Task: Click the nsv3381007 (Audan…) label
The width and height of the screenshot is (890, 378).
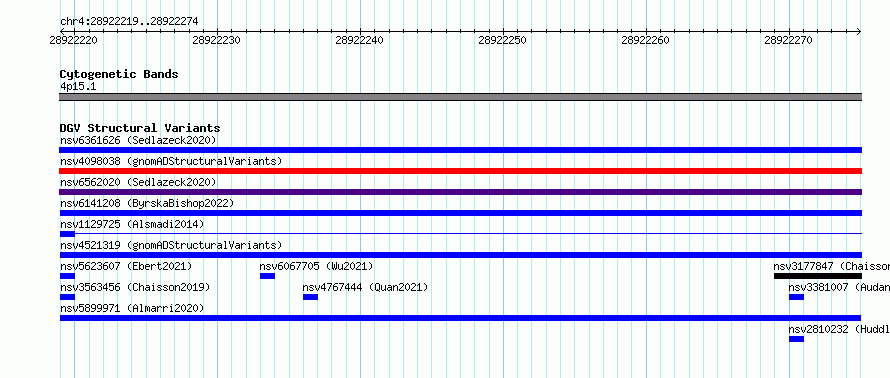Action: (839, 287)
